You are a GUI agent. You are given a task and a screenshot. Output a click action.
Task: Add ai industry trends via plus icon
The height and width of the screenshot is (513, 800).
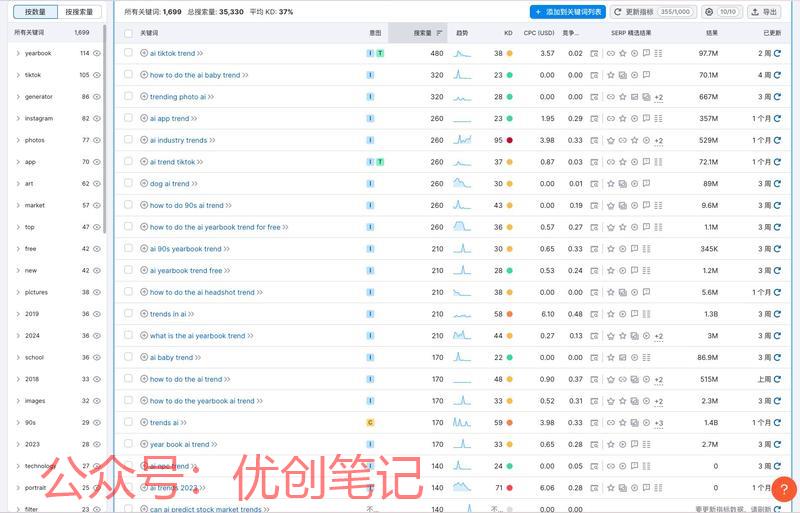tap(144, 140)
